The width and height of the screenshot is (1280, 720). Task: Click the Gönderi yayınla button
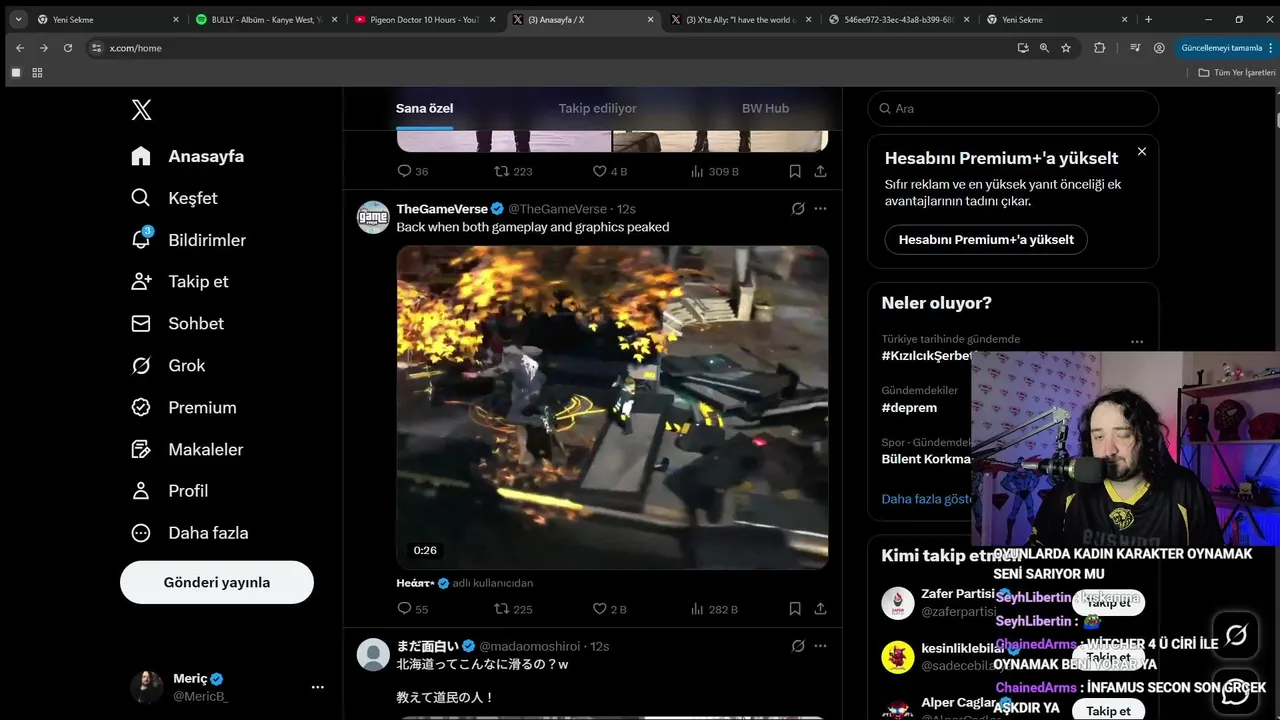[217, 582]
